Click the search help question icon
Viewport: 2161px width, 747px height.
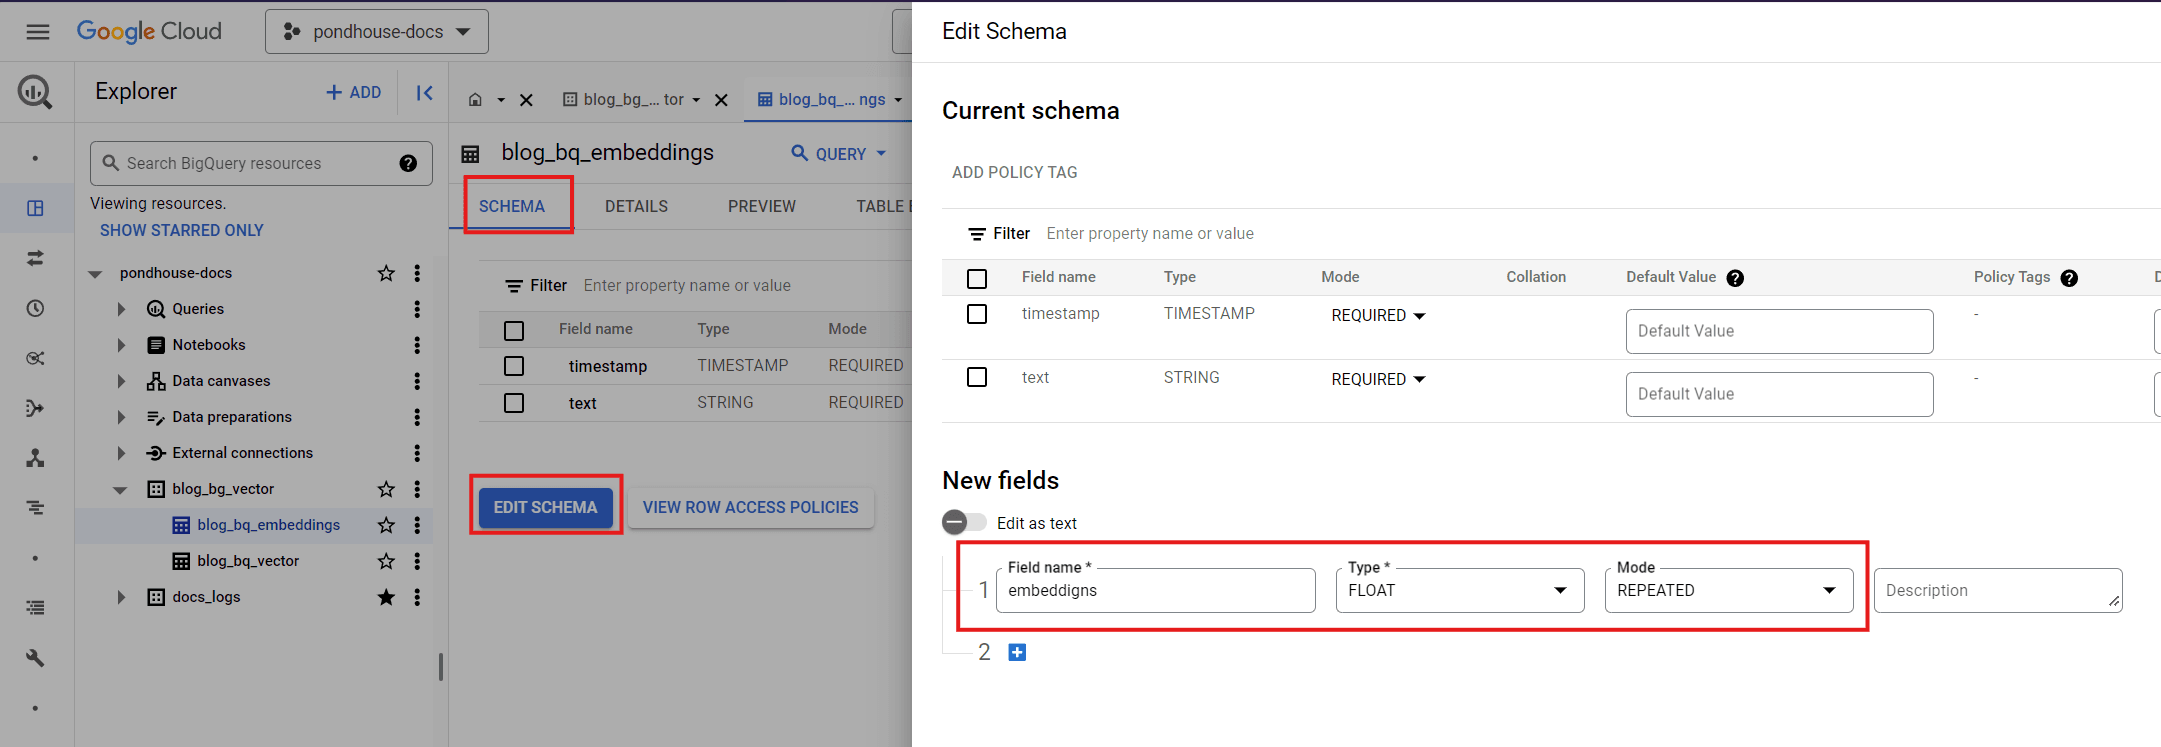(x=408, y=163)
